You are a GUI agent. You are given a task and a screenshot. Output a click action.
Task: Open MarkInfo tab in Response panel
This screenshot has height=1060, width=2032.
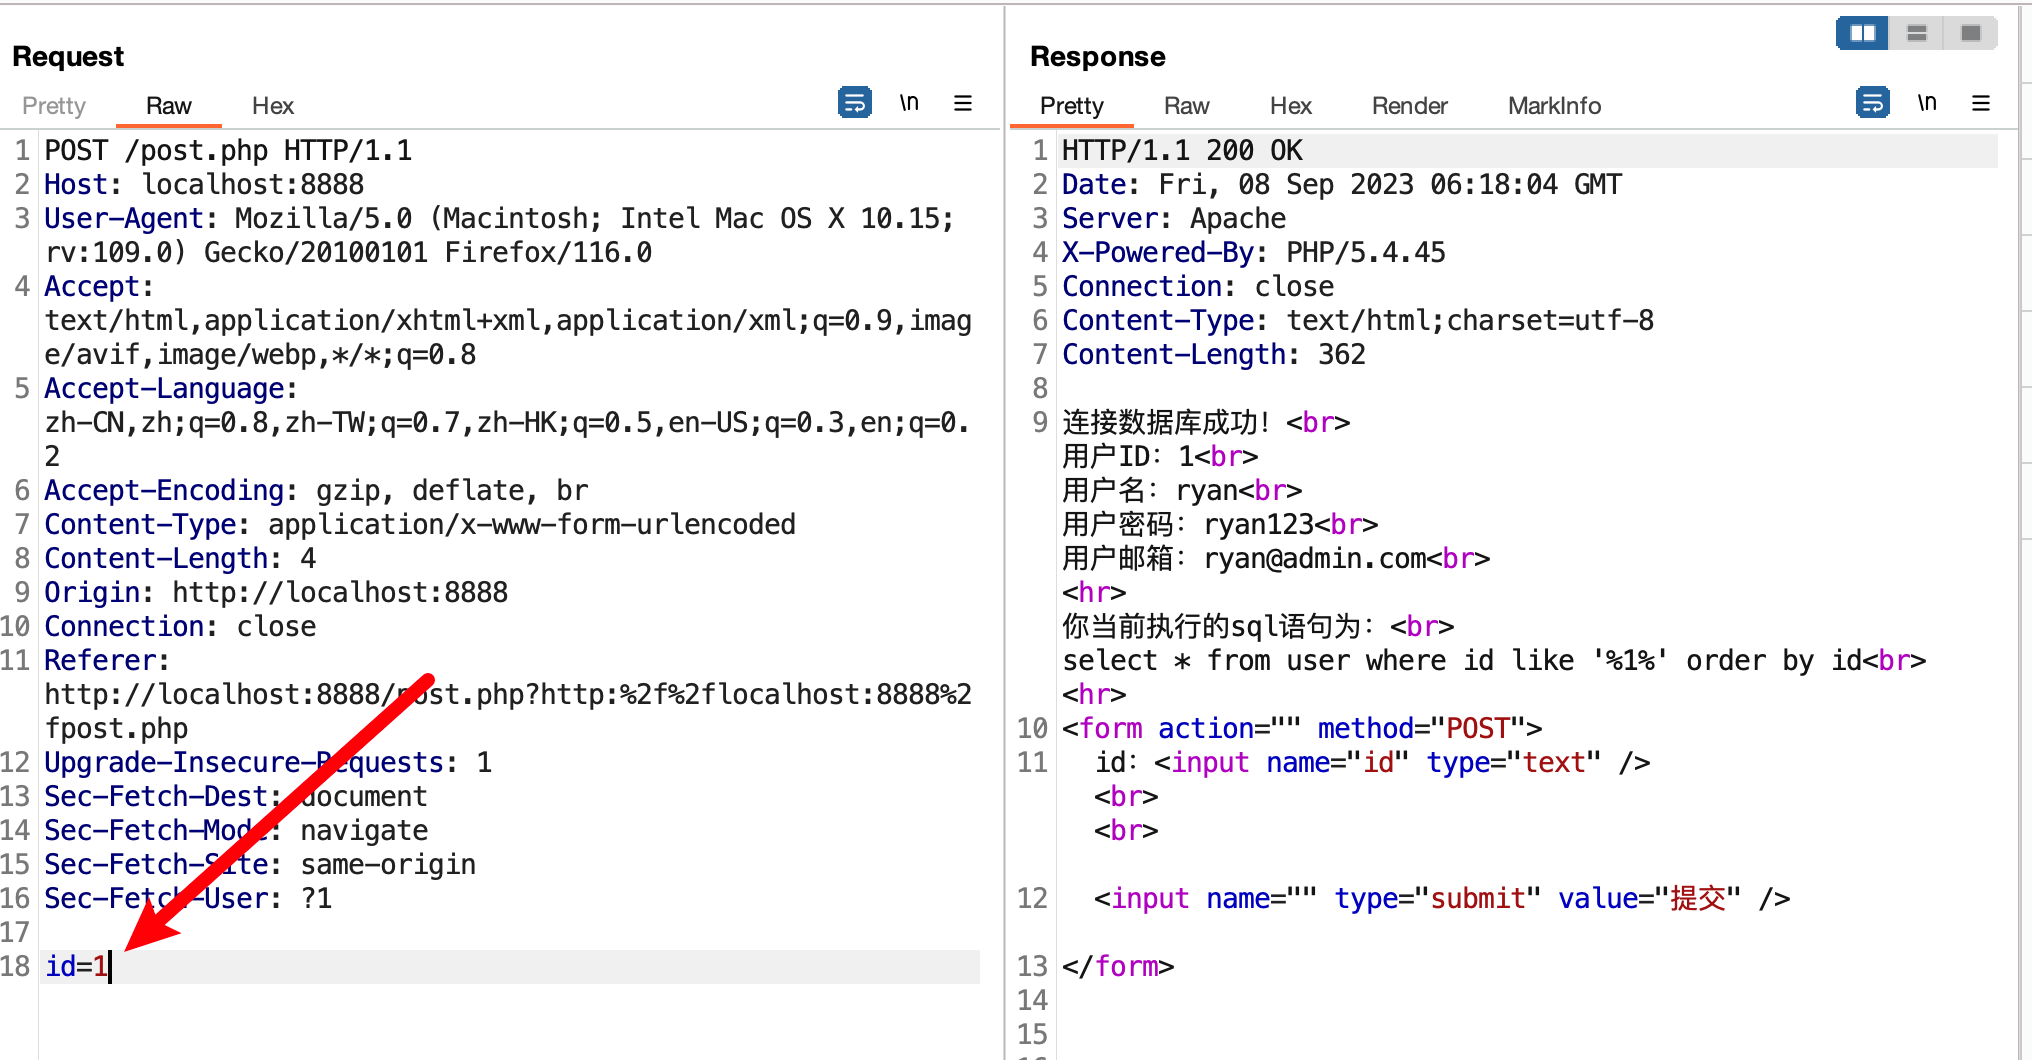(1554, 106)
